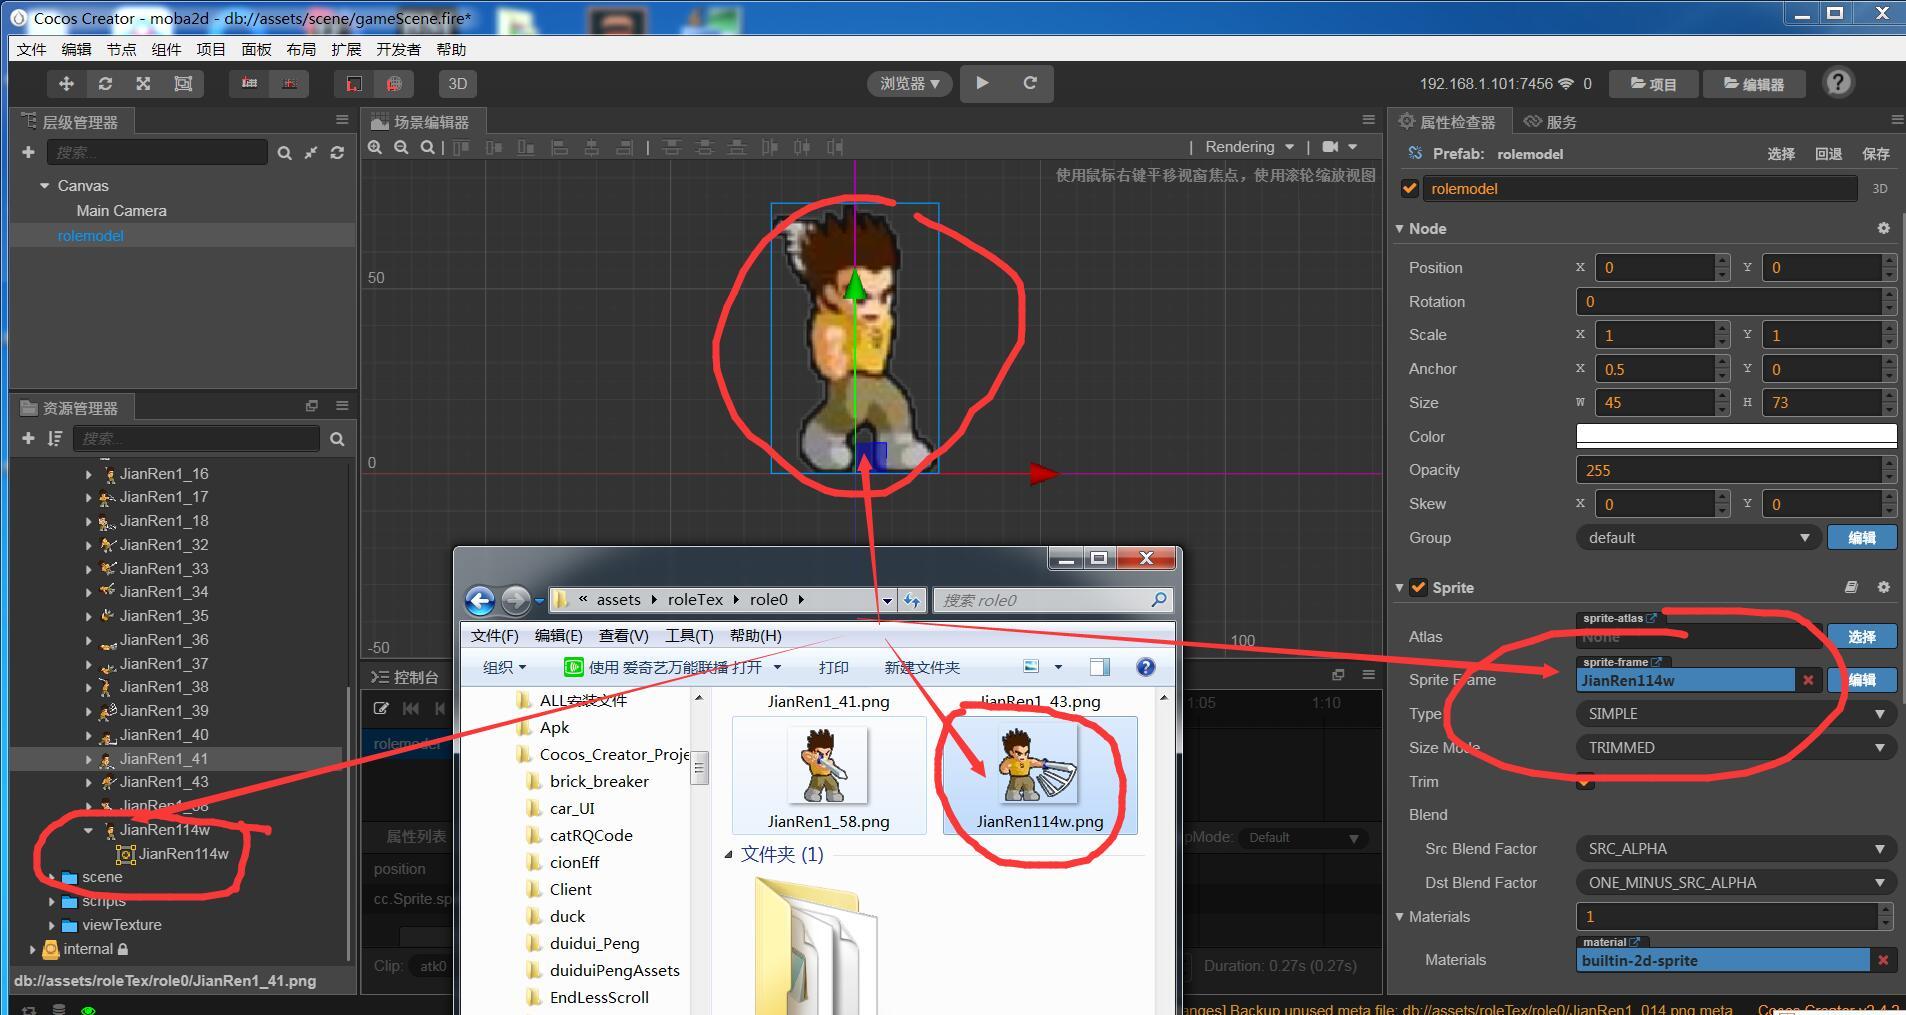Reset scene zoom with magnifier icon
This screenshot has width=1906, height=1015.
point(427,147)
